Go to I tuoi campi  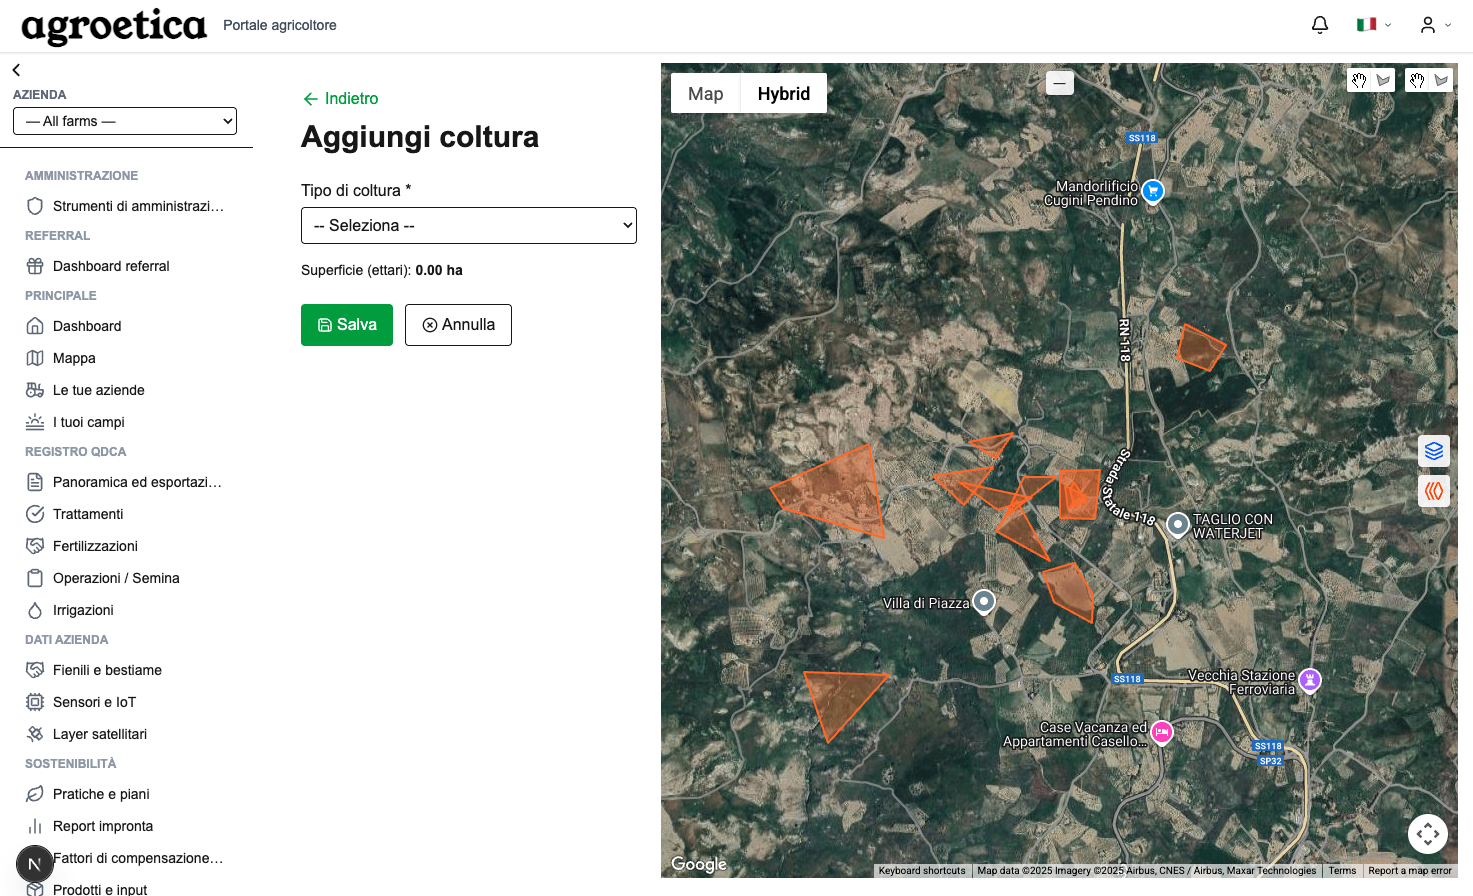click(x=88, y=422)
